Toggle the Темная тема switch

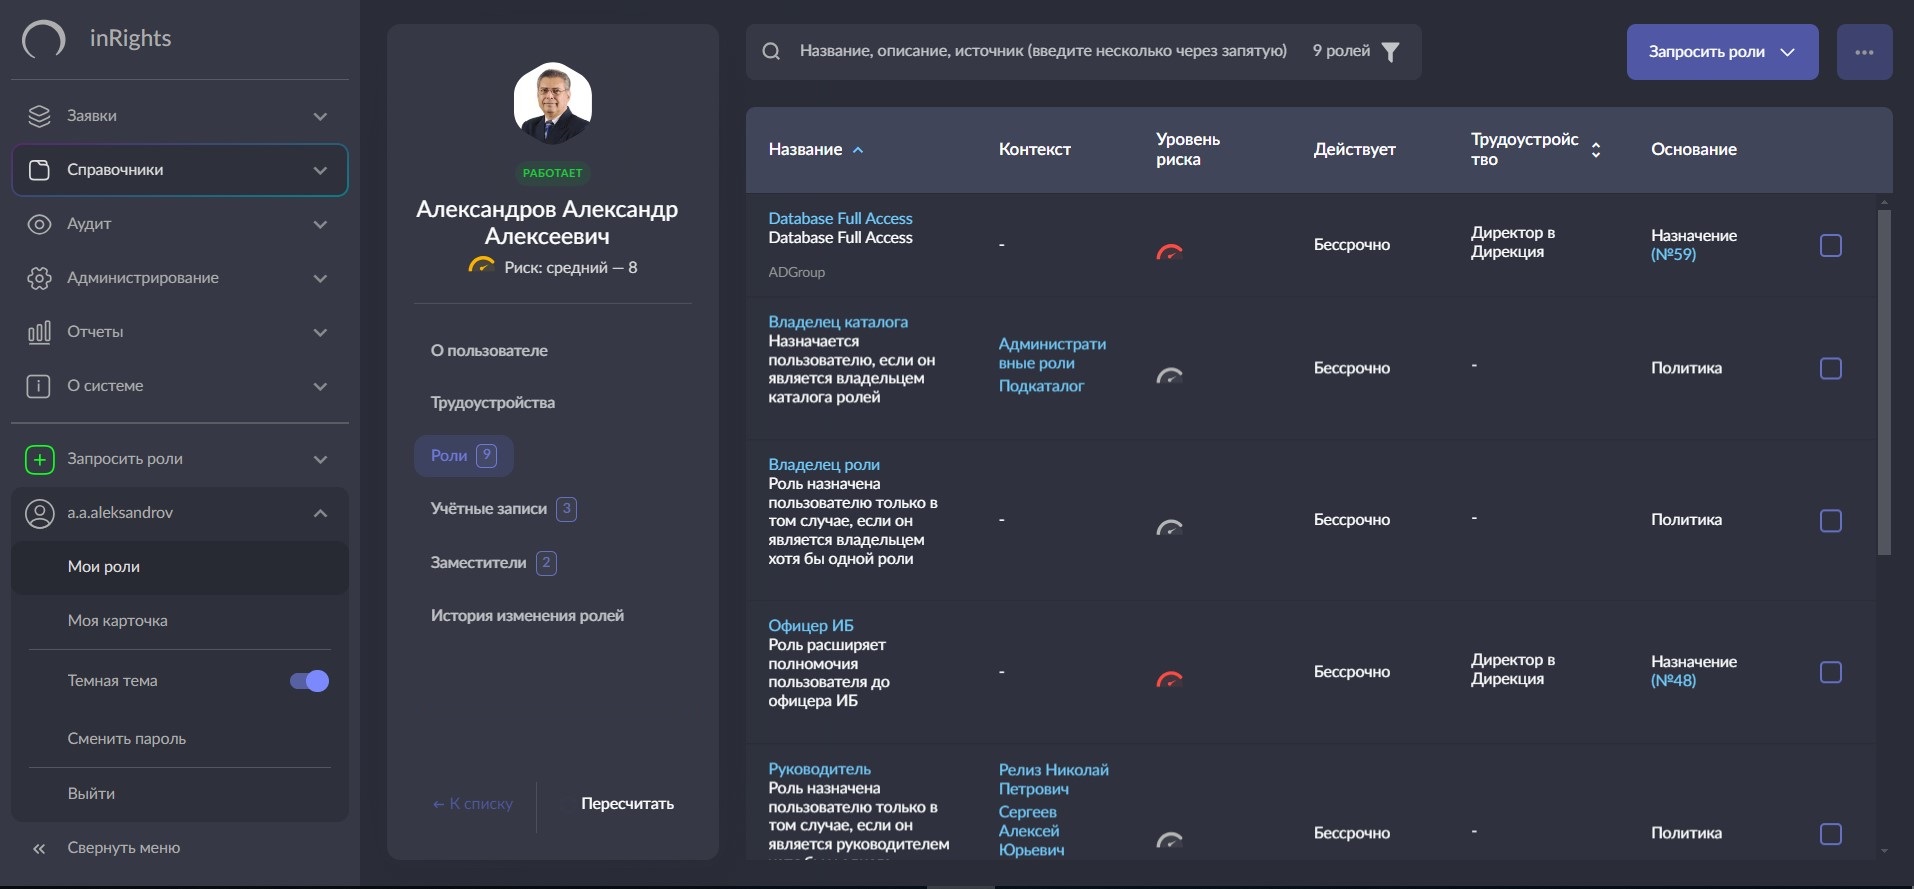point(309,681)
